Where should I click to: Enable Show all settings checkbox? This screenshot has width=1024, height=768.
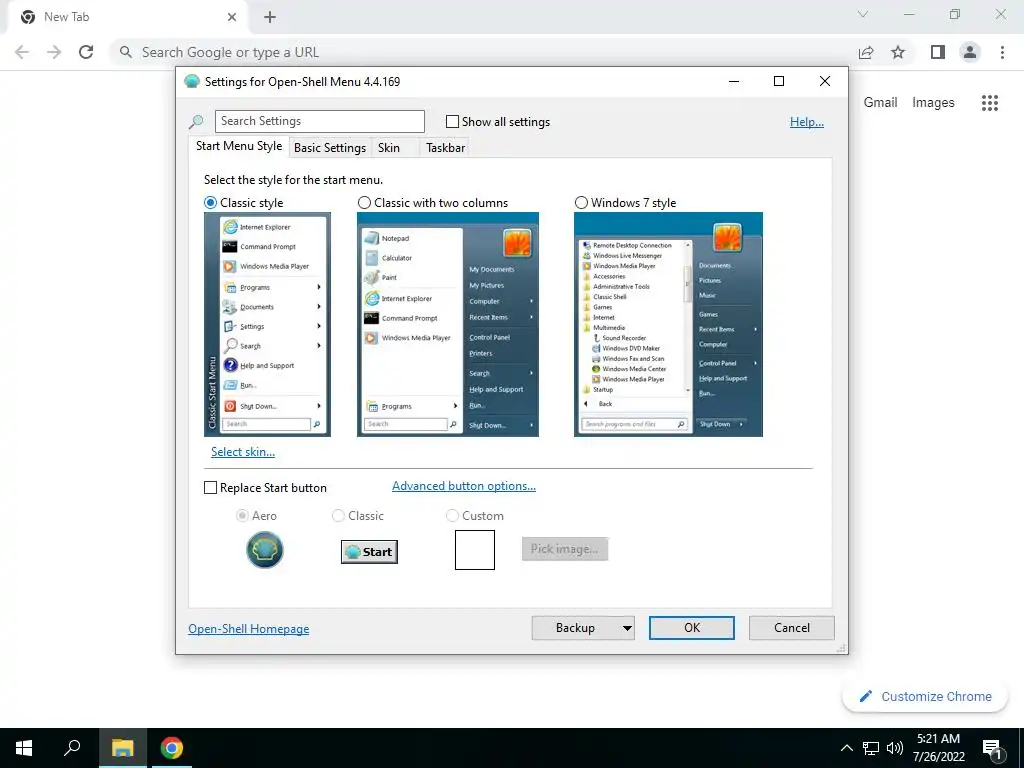point(452,121)
